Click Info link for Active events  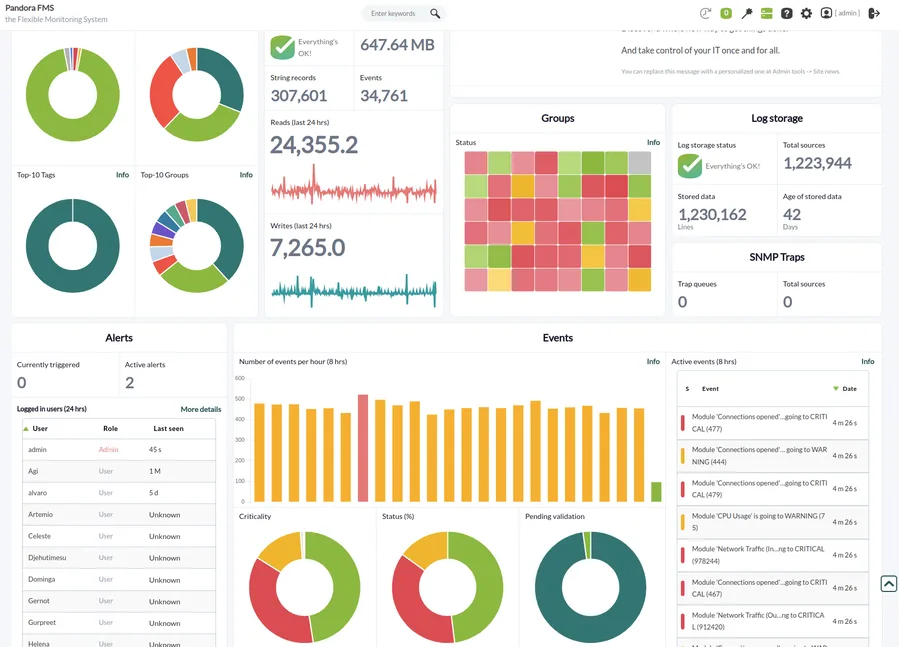(867, 362)
